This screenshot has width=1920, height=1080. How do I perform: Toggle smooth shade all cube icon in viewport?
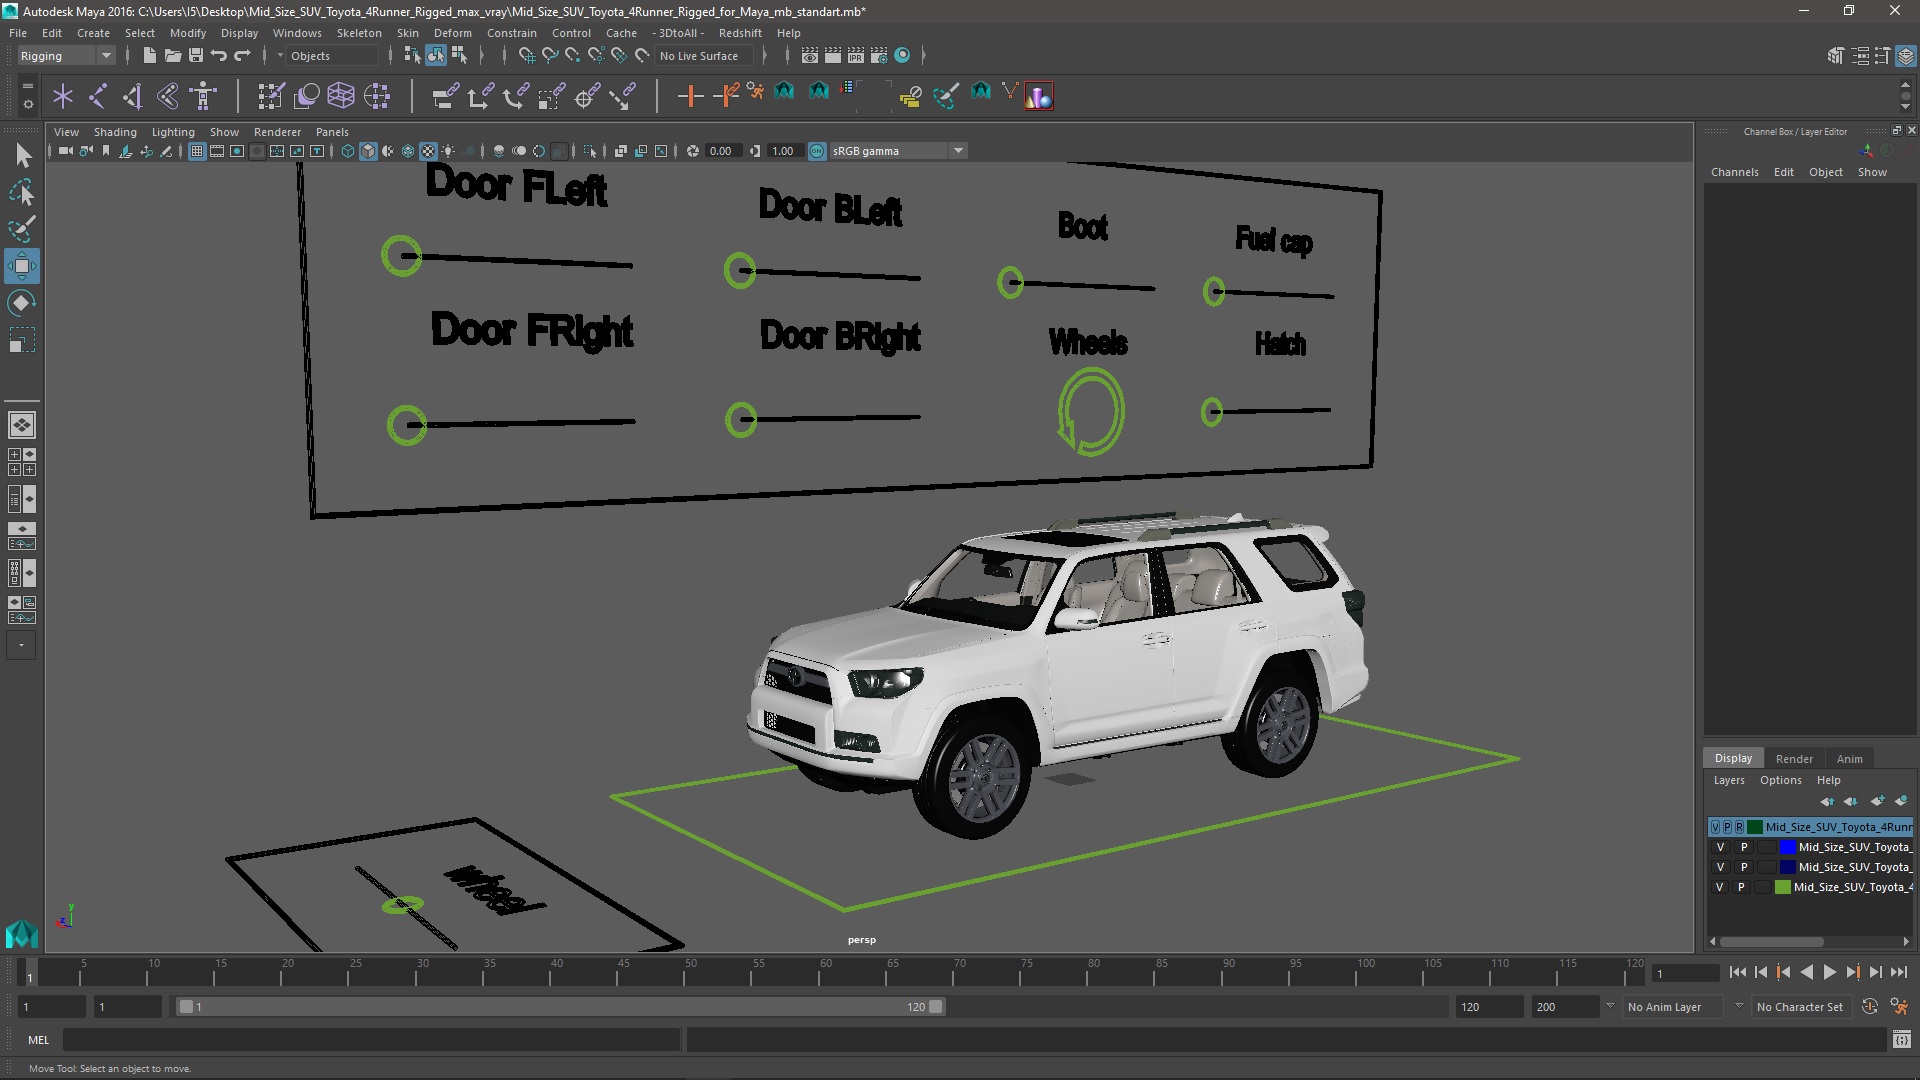pyautogui.click(x=368, y=151)
